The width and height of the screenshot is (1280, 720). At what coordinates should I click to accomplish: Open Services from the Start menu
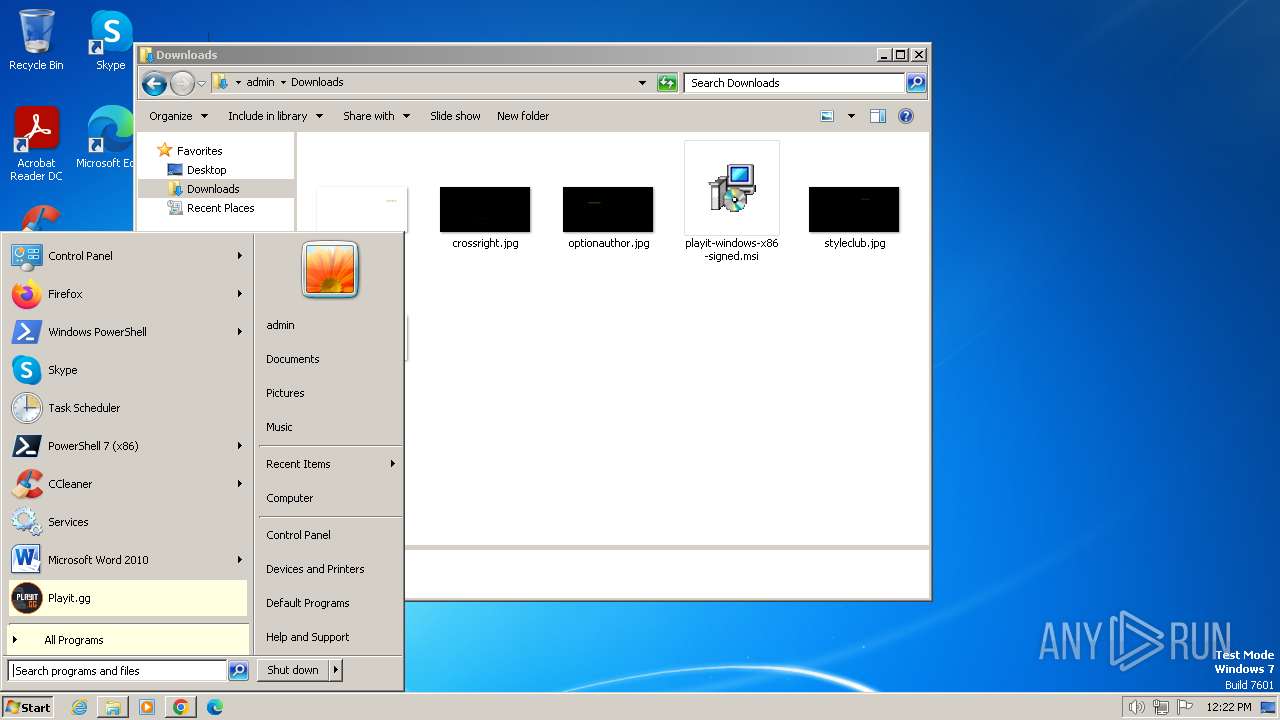tap(128, 522)
